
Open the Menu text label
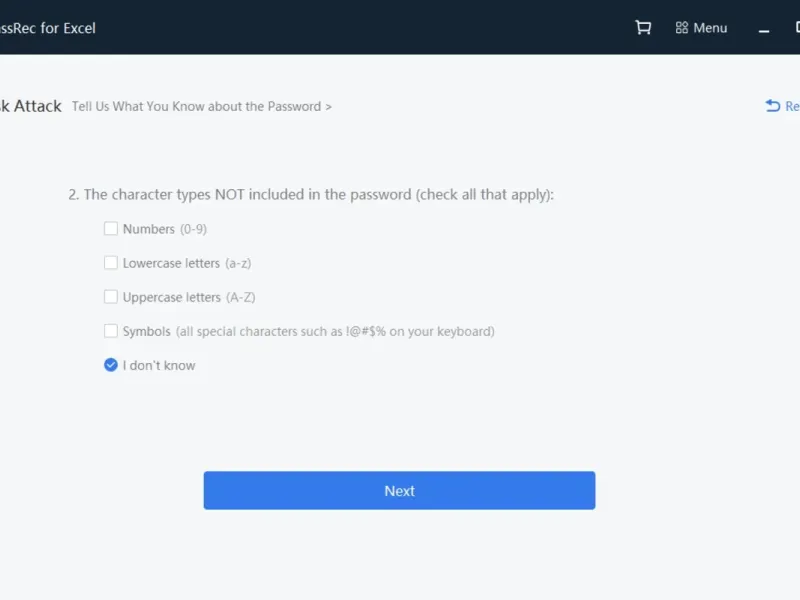click(710, 28)
